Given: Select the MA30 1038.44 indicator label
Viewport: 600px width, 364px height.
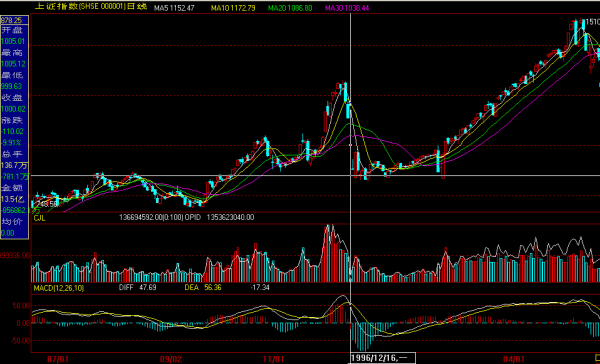Looking at the screenshot, I should [347, 8].
